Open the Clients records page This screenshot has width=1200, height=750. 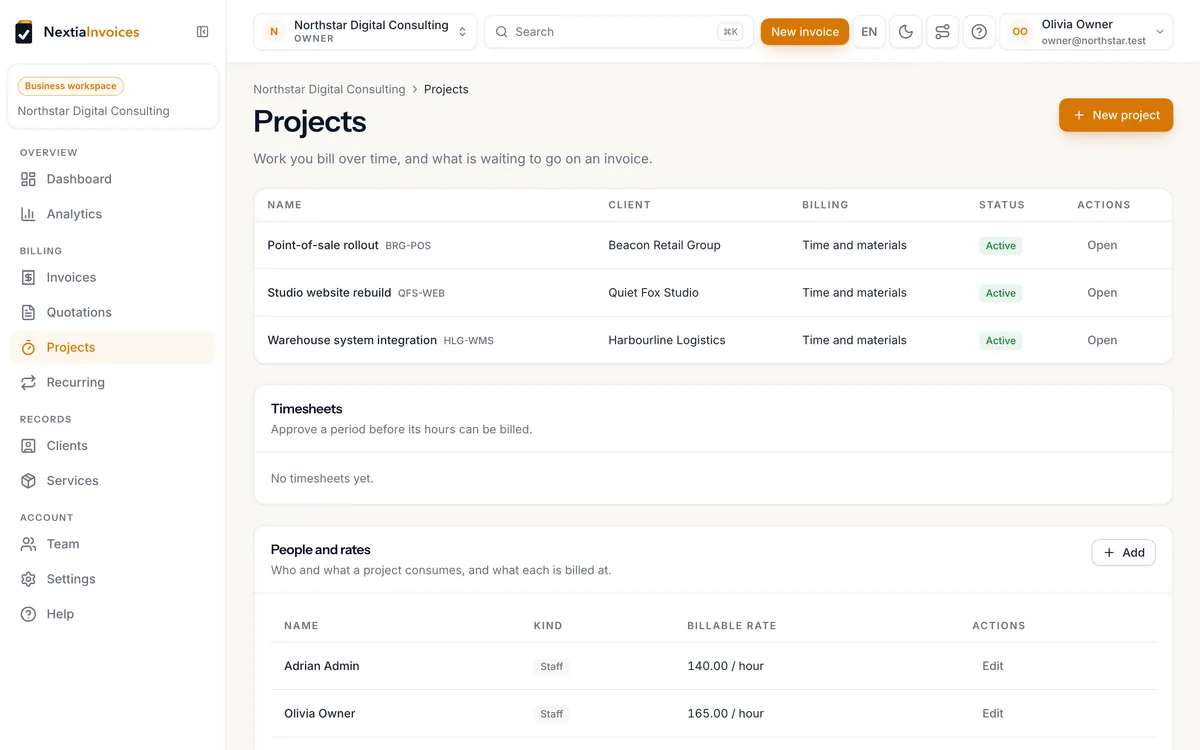[113, 446]
